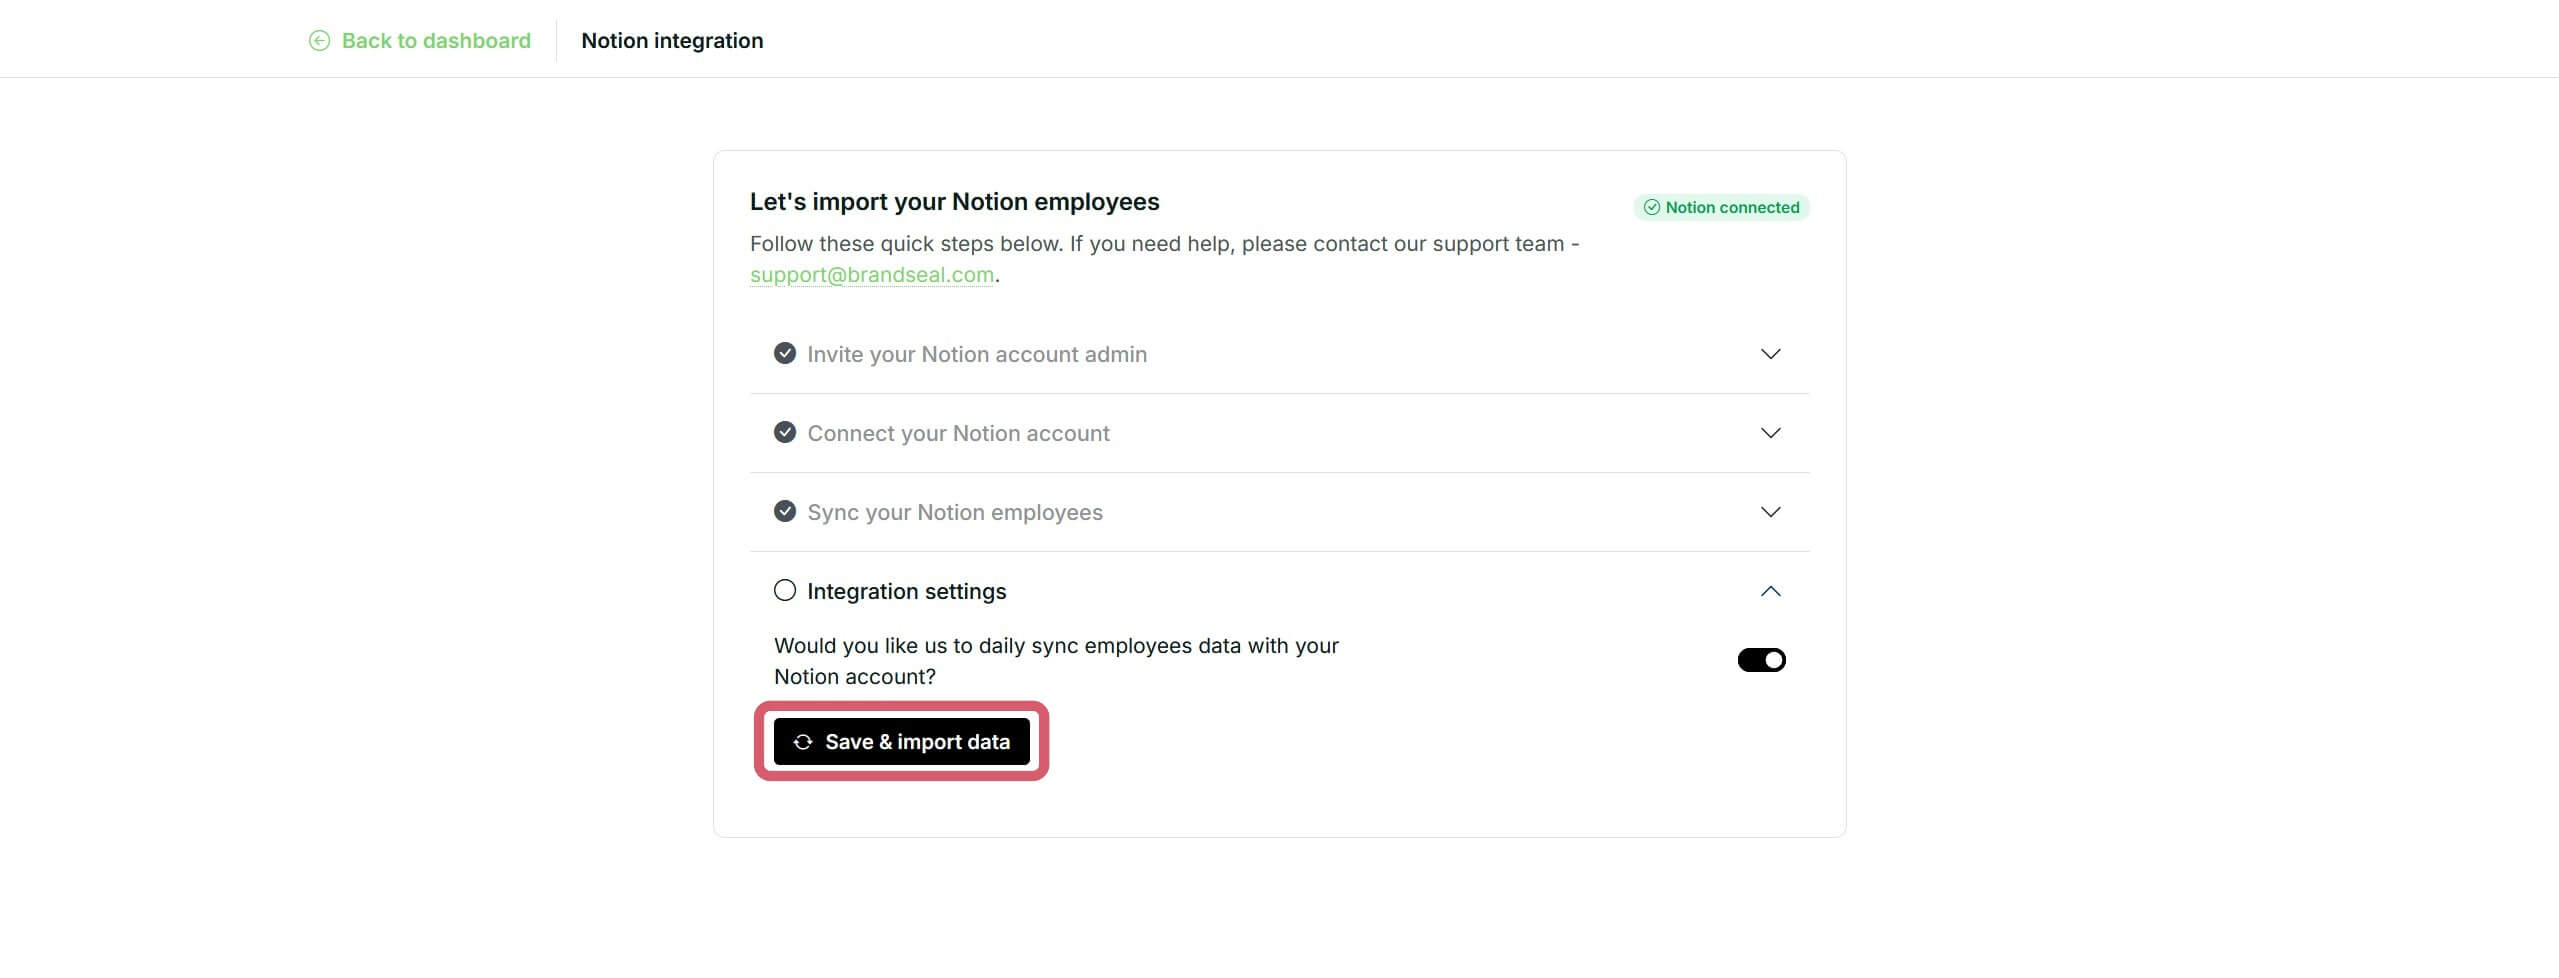
Task: Toggle the Notion daily sync switch off
Action: [x=1760, y=659]
